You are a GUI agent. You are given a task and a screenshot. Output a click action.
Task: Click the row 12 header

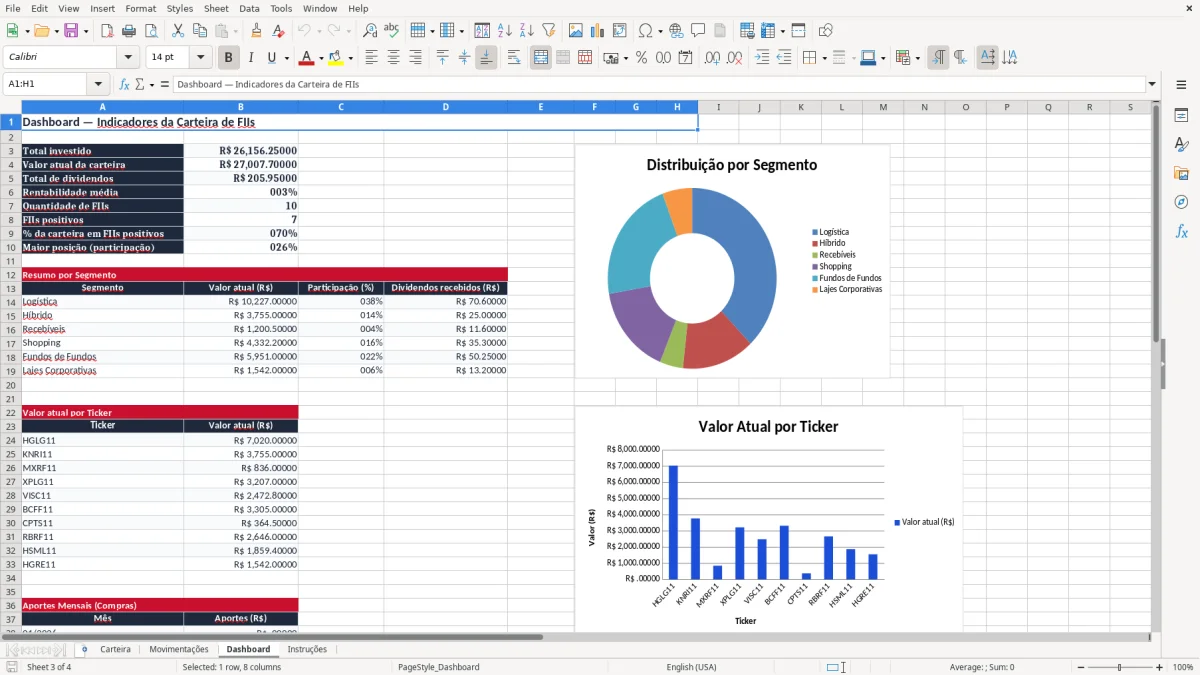[x=10, y=275]
